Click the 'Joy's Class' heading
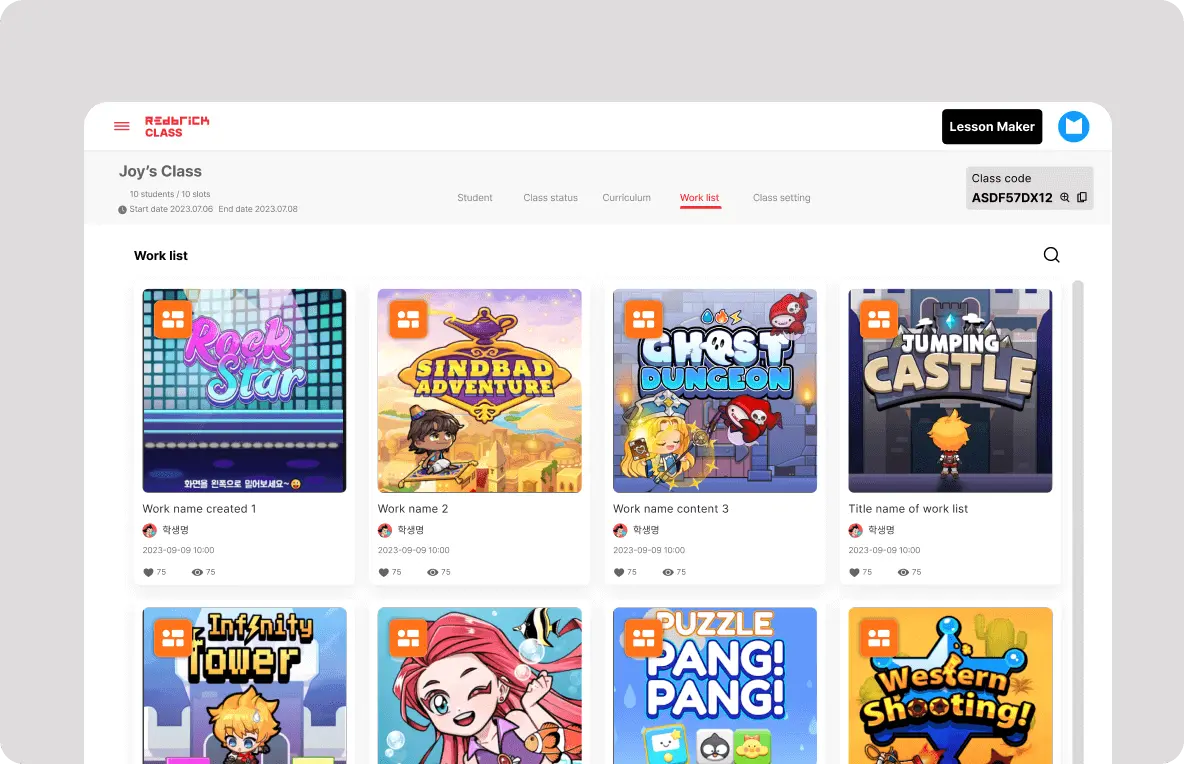1186x764 pixels. 160,172
